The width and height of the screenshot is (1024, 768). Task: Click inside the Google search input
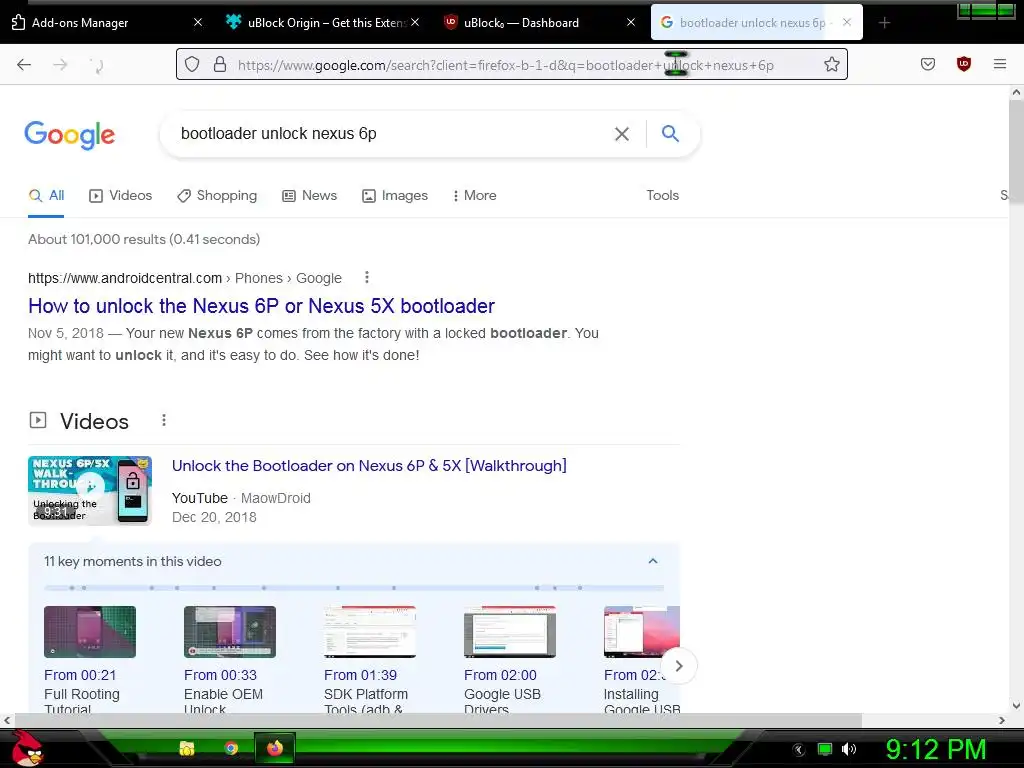(x=392, y=134)
